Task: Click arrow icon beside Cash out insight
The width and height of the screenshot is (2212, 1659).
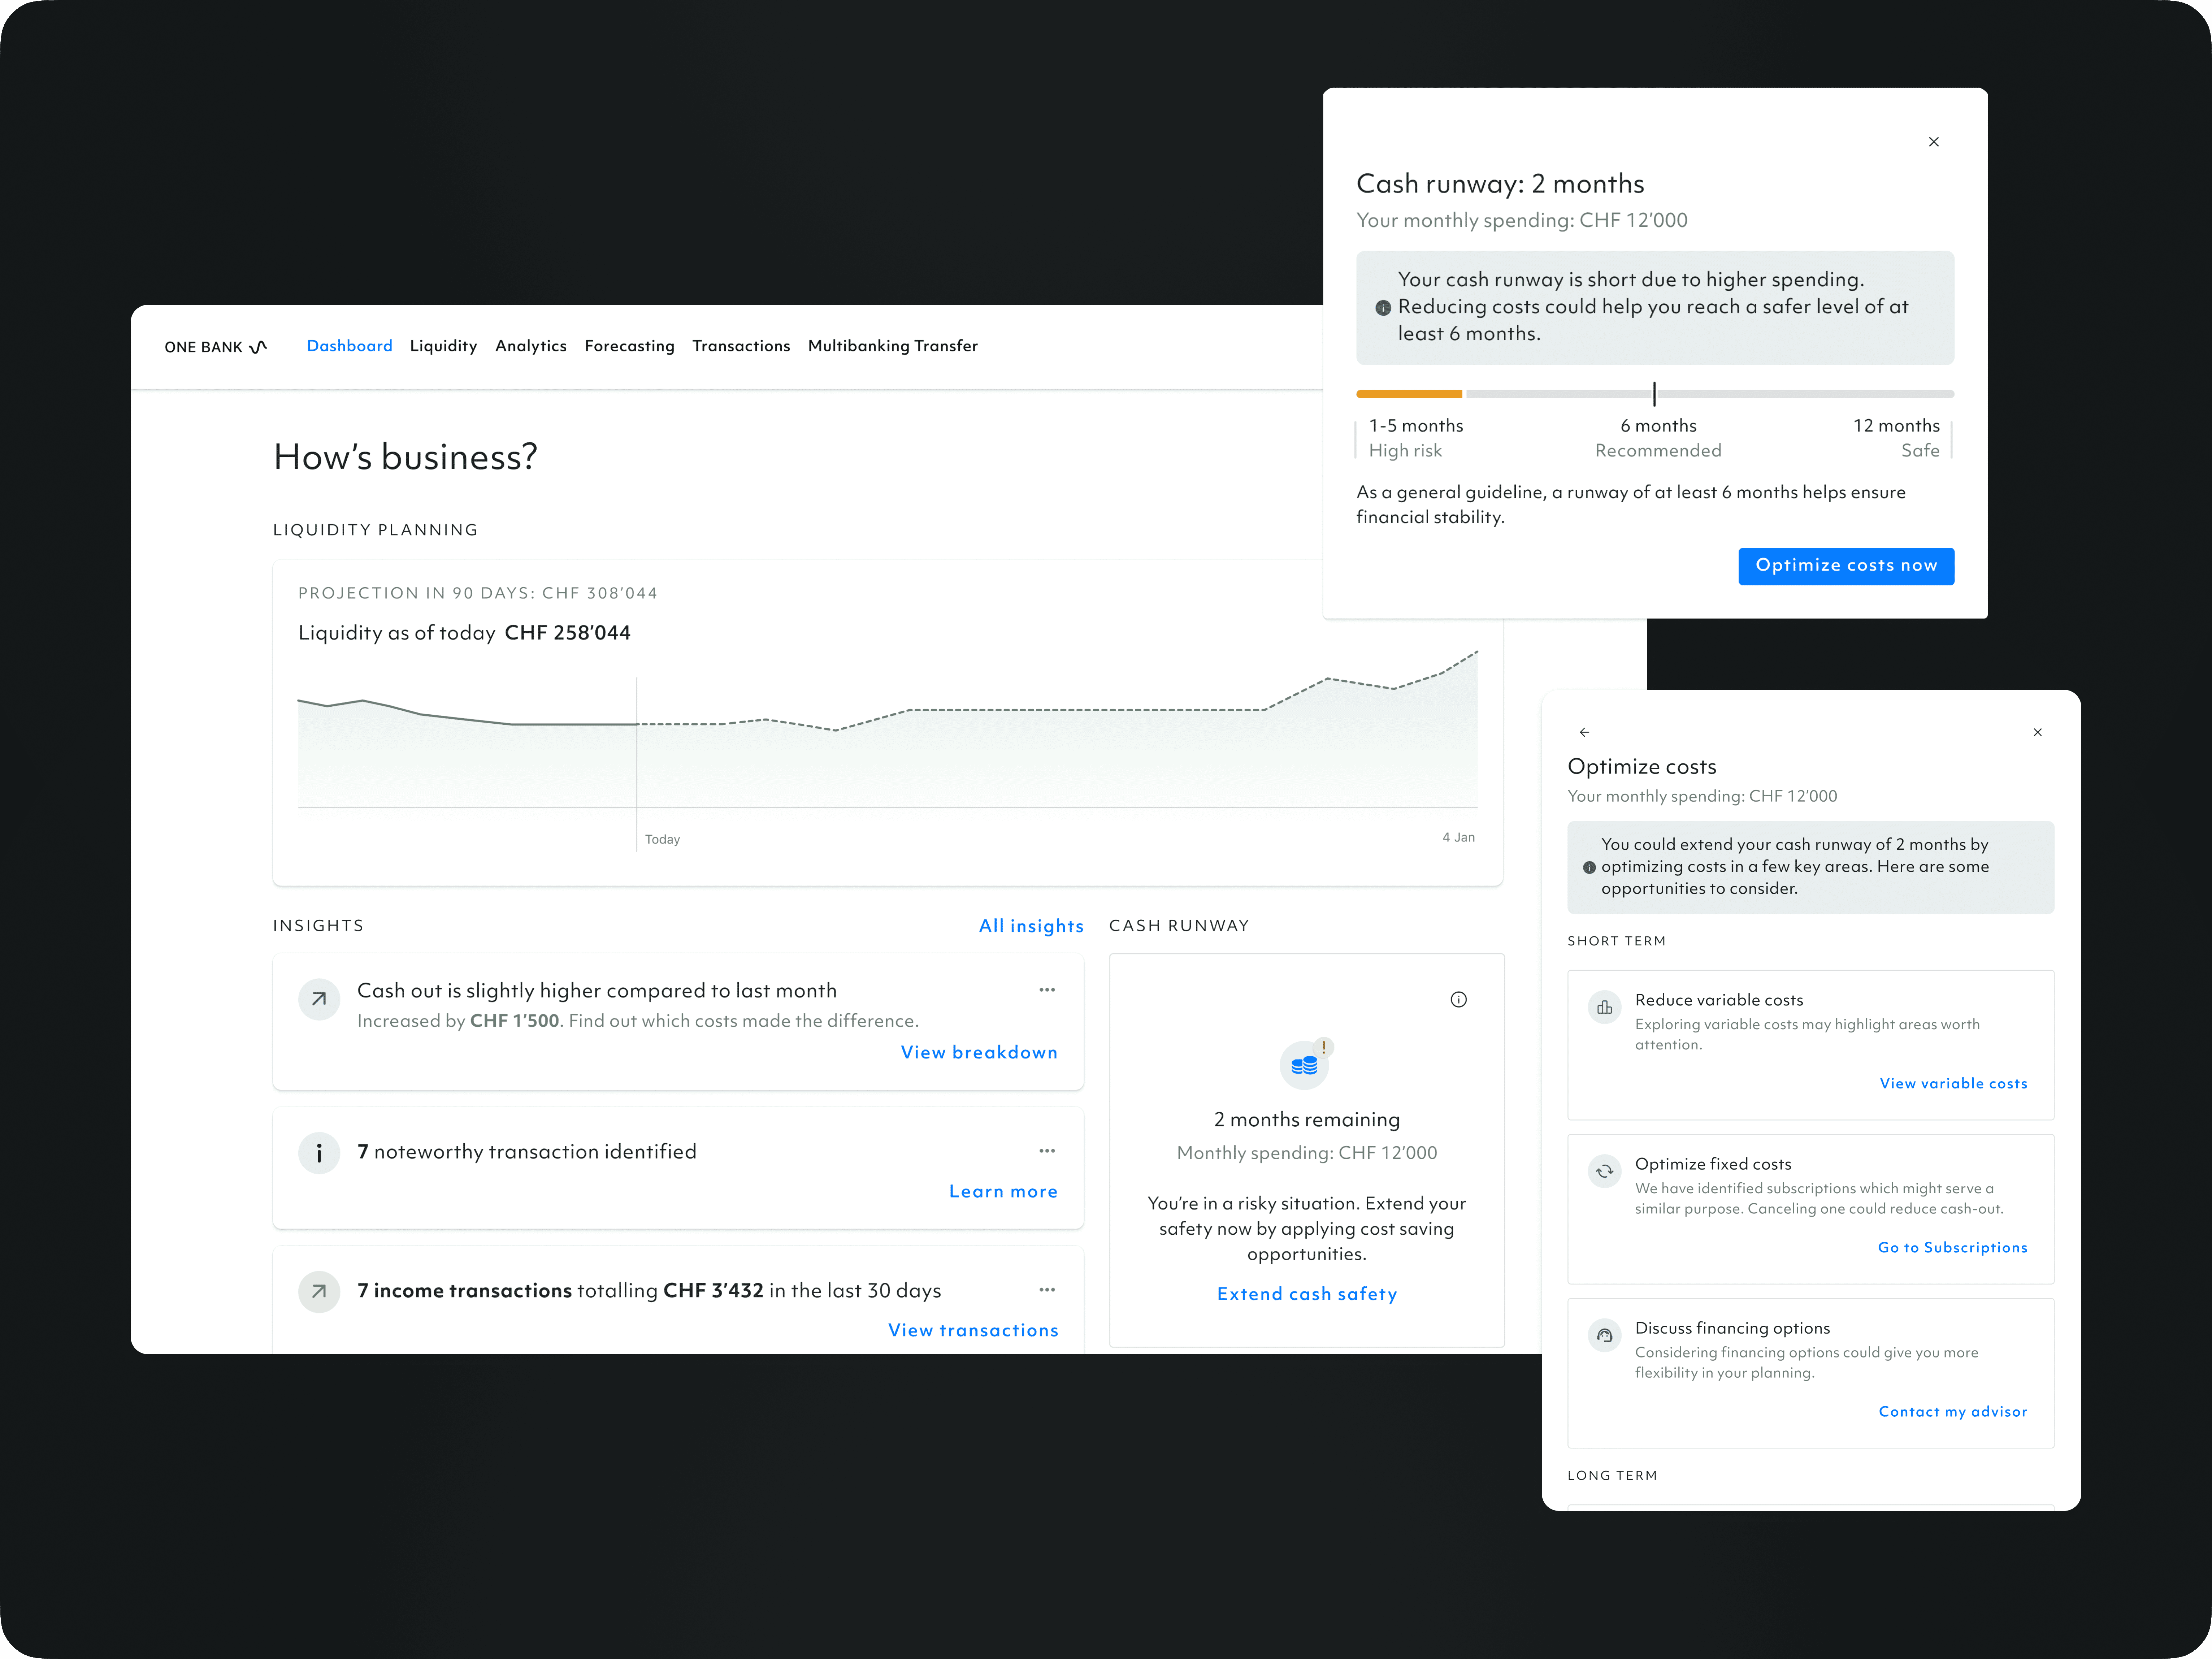Action: pyautogui.click(x=319, y=999)
